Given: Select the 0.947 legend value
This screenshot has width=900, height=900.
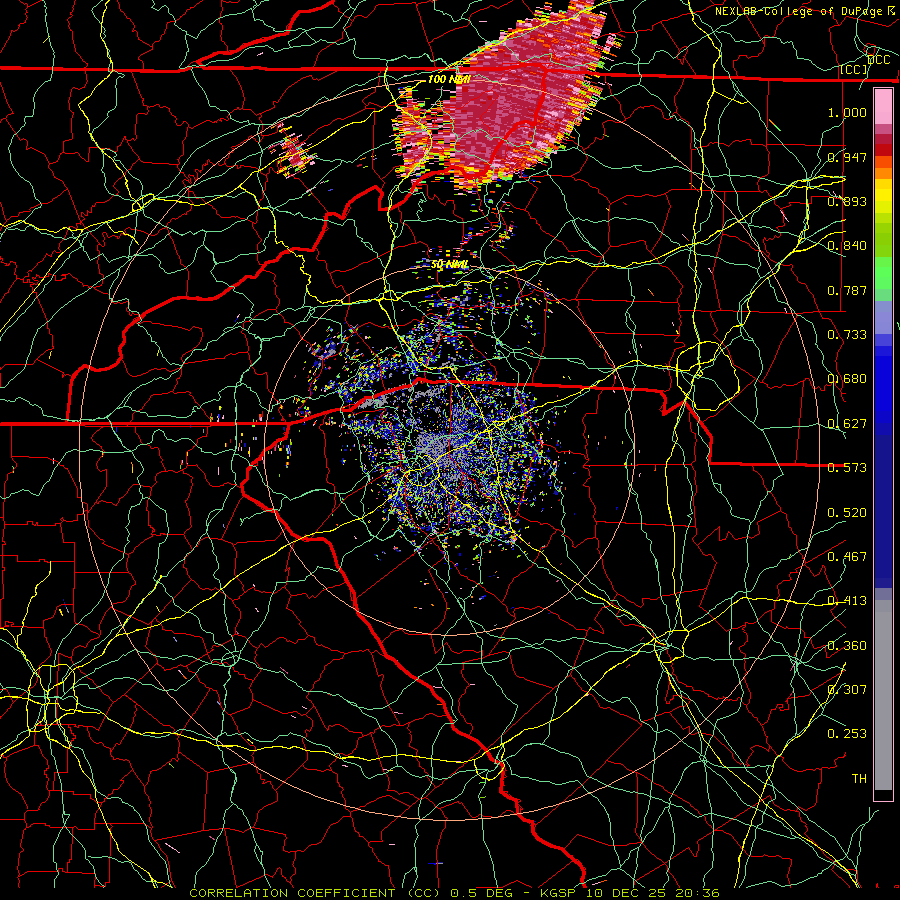Looking at the screenshot, I should click(847, 157).
